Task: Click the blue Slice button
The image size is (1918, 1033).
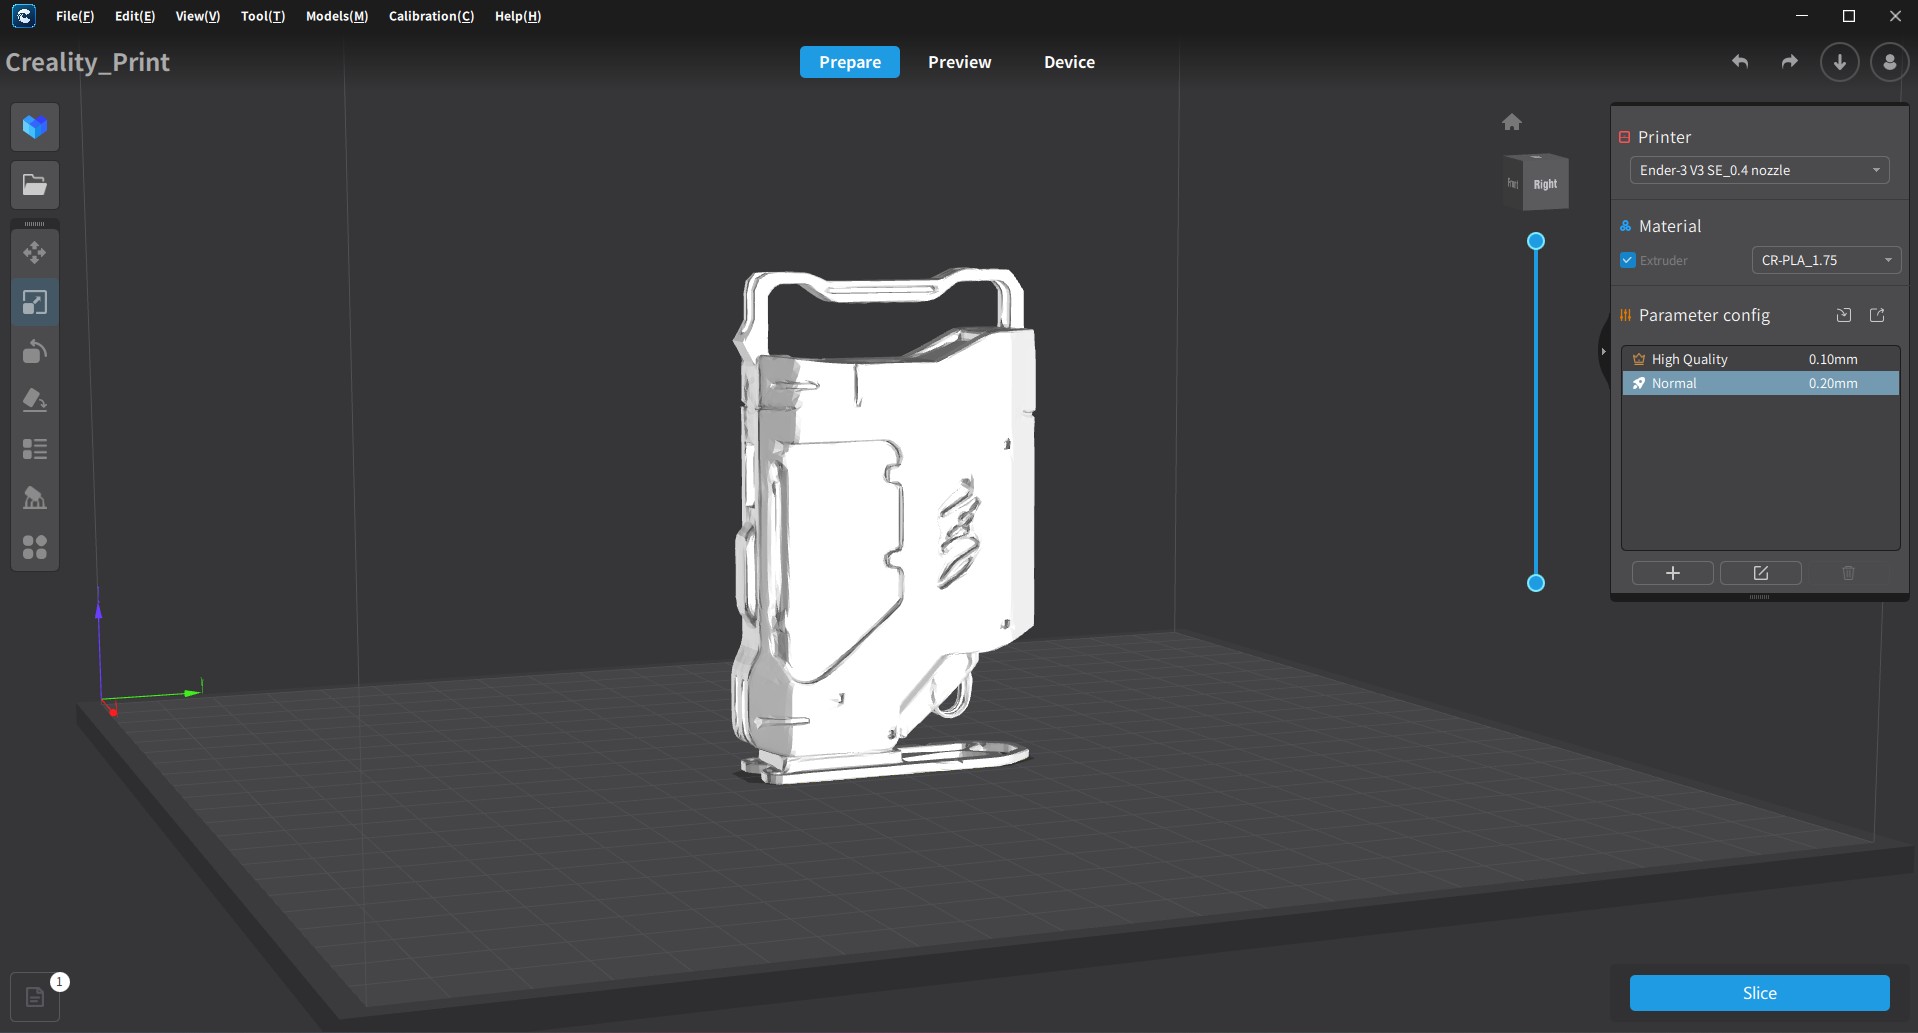Action: (x=1760, y=993)
